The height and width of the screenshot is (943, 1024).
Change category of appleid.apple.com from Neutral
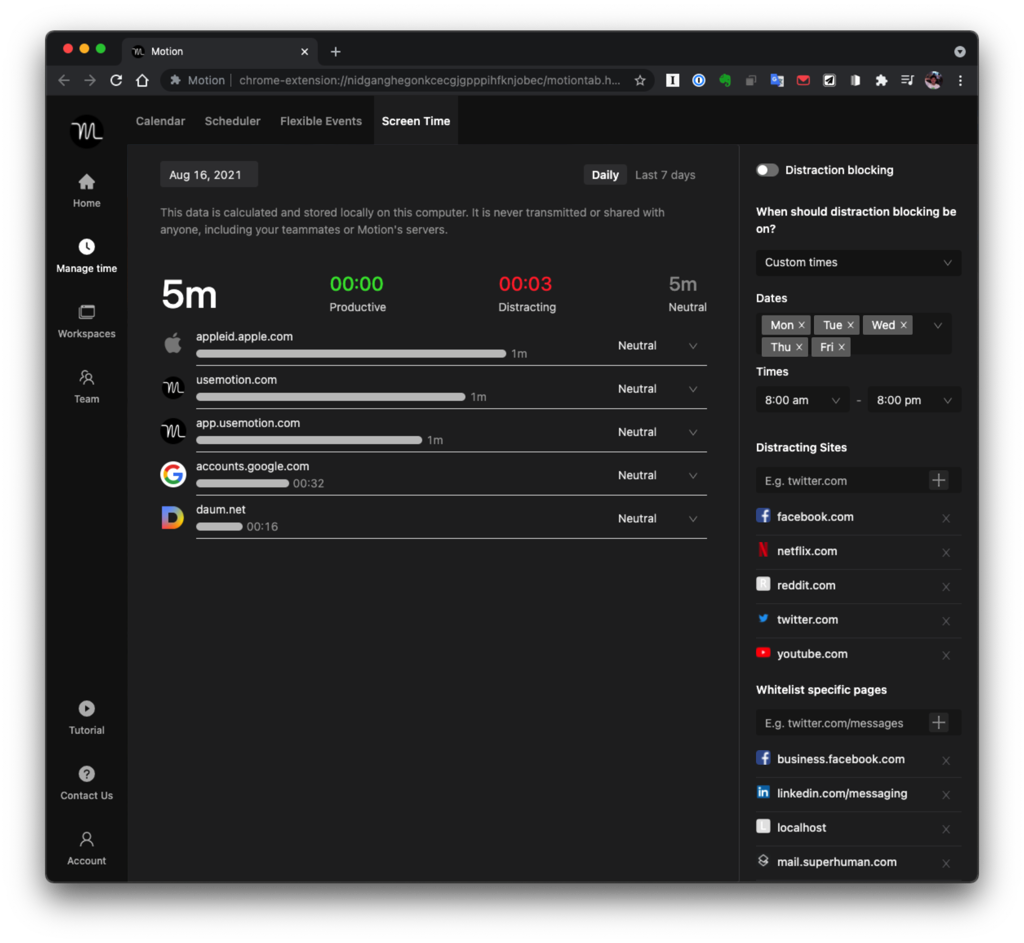click(658, 345)
